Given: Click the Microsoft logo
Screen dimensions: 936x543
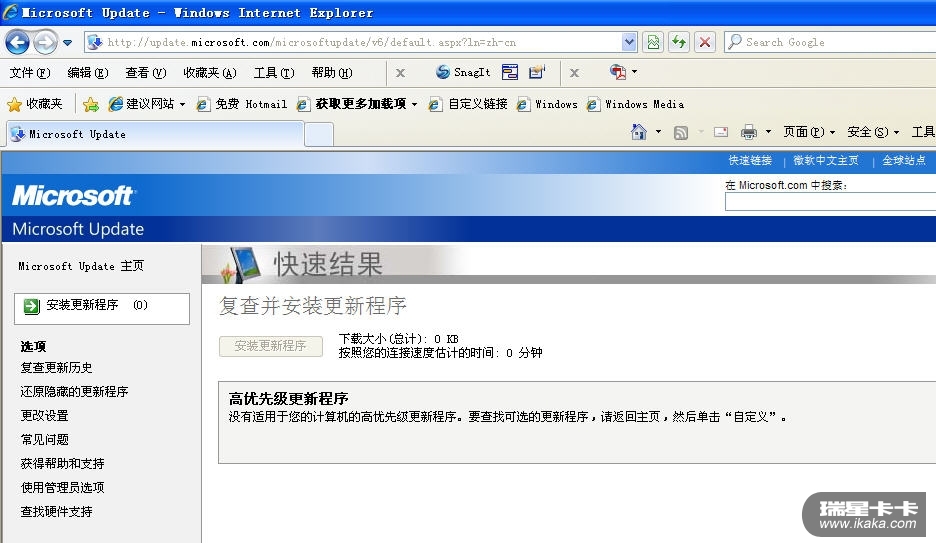Looking at the screenshot, I should 74,196.
